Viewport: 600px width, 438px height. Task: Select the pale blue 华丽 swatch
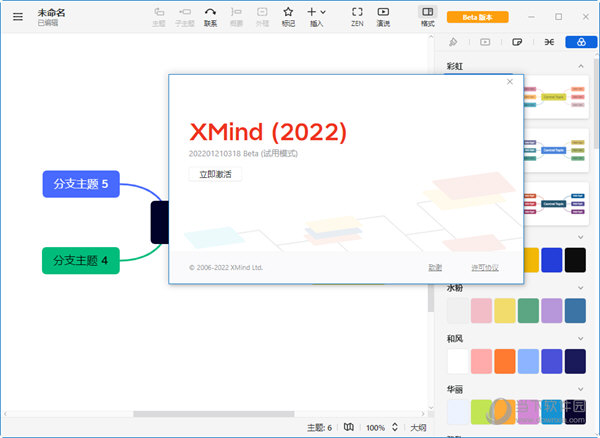458,412
